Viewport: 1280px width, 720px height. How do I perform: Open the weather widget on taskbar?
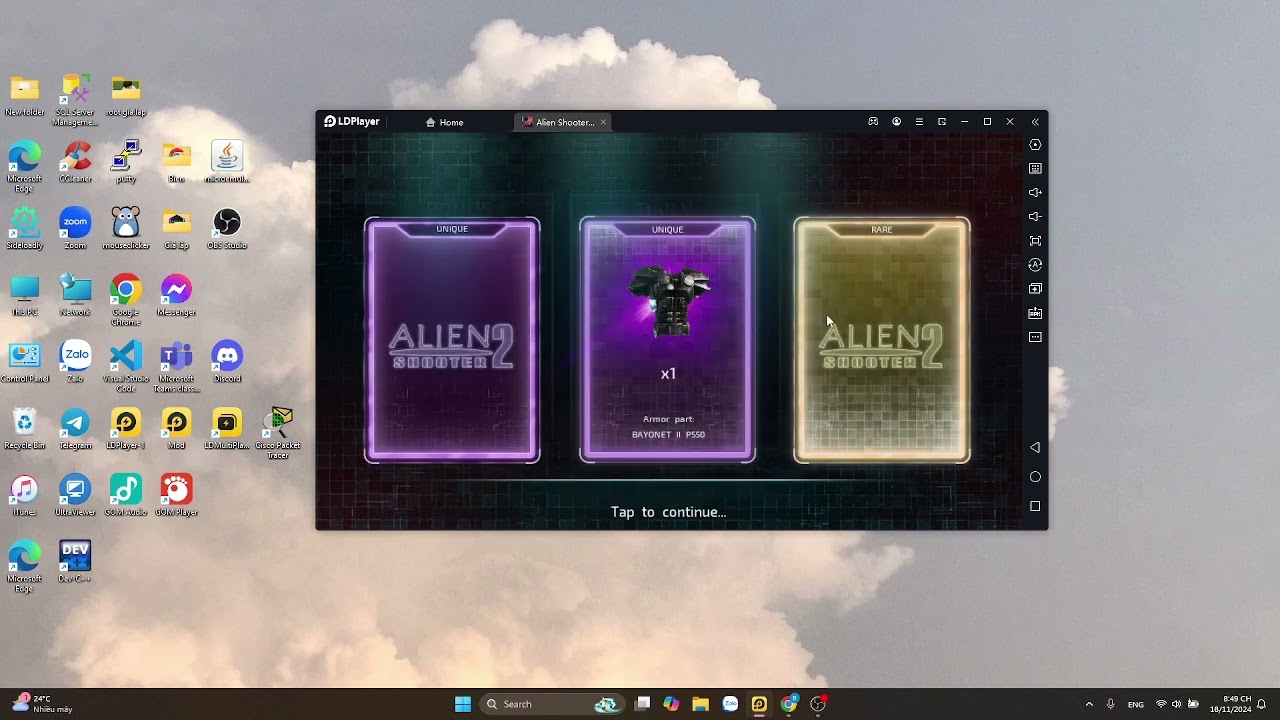click(42, 704)
